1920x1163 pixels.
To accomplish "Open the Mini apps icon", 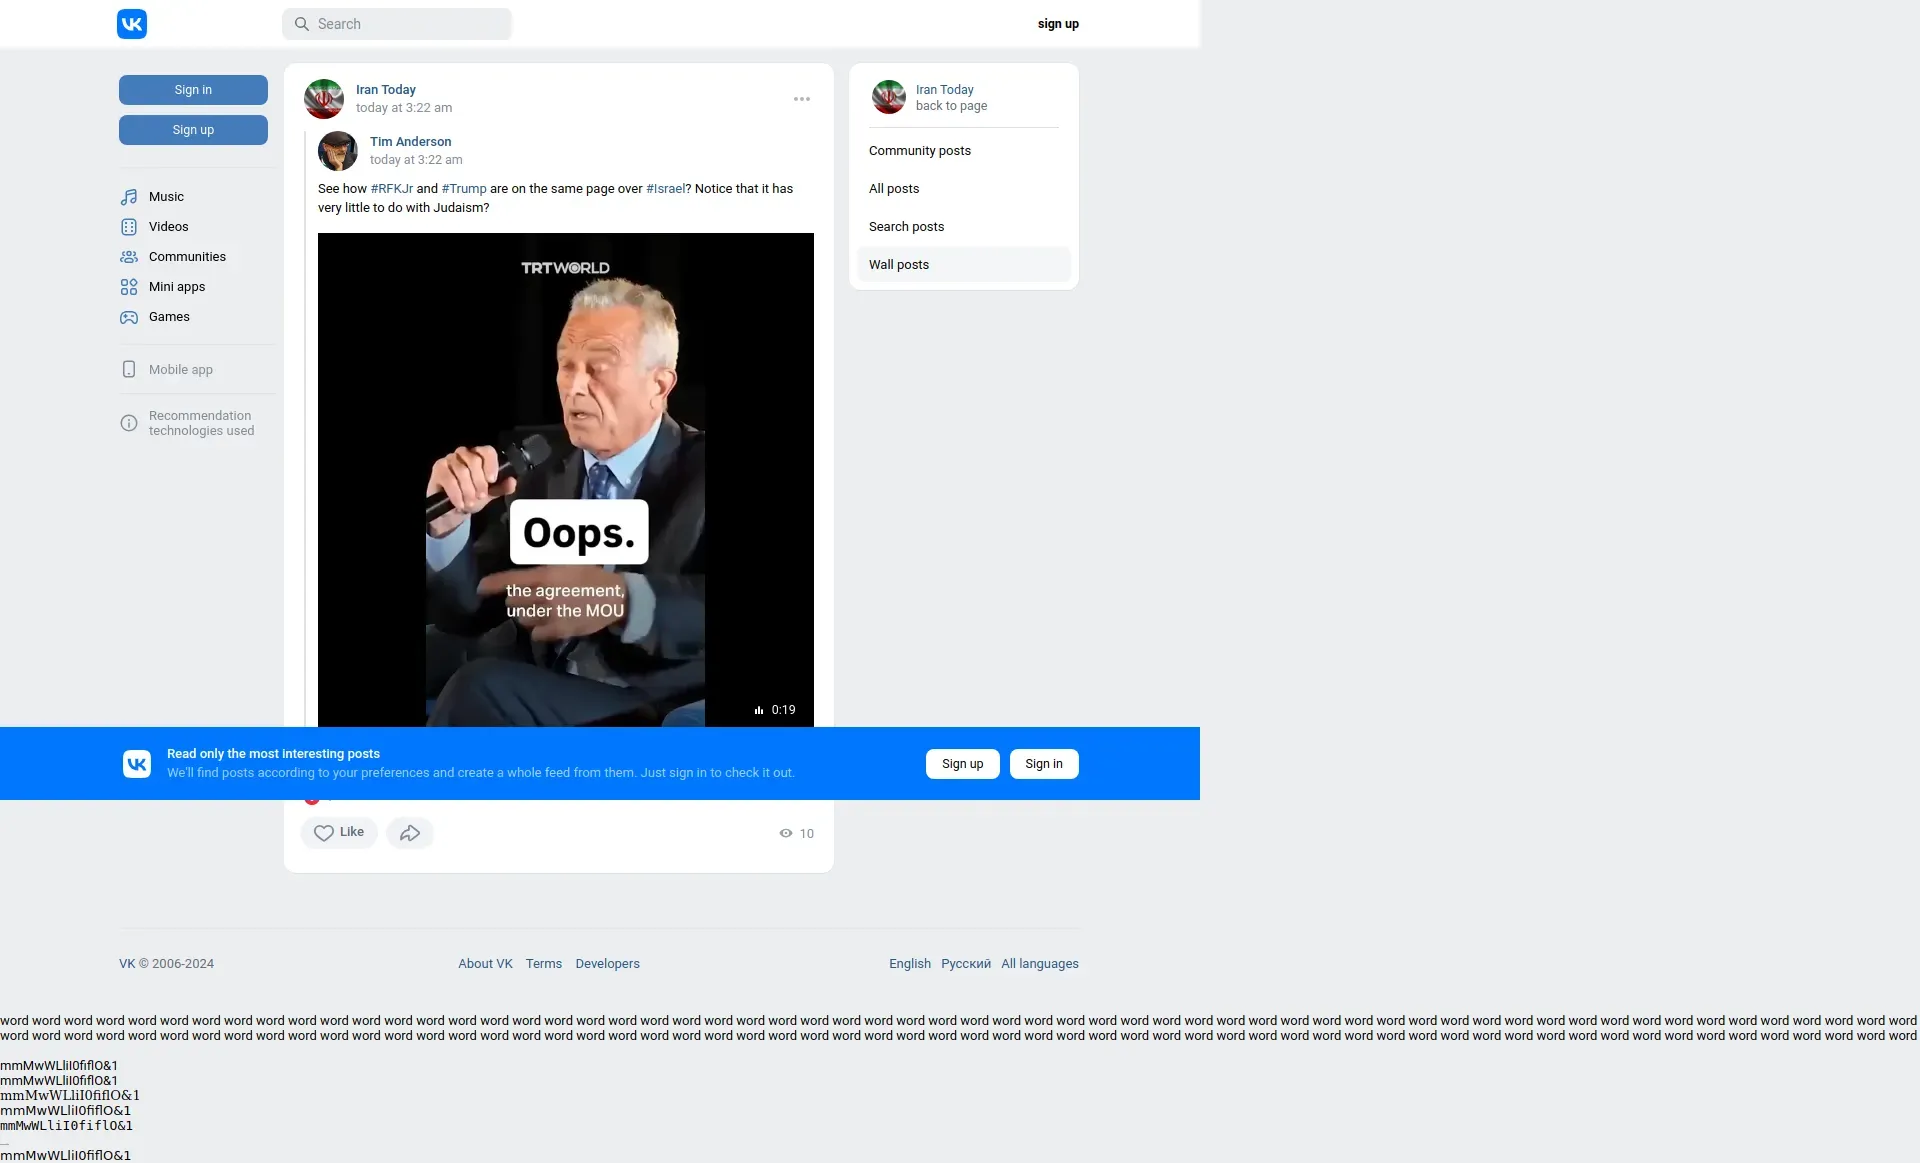I will click(x=129, y=287).
